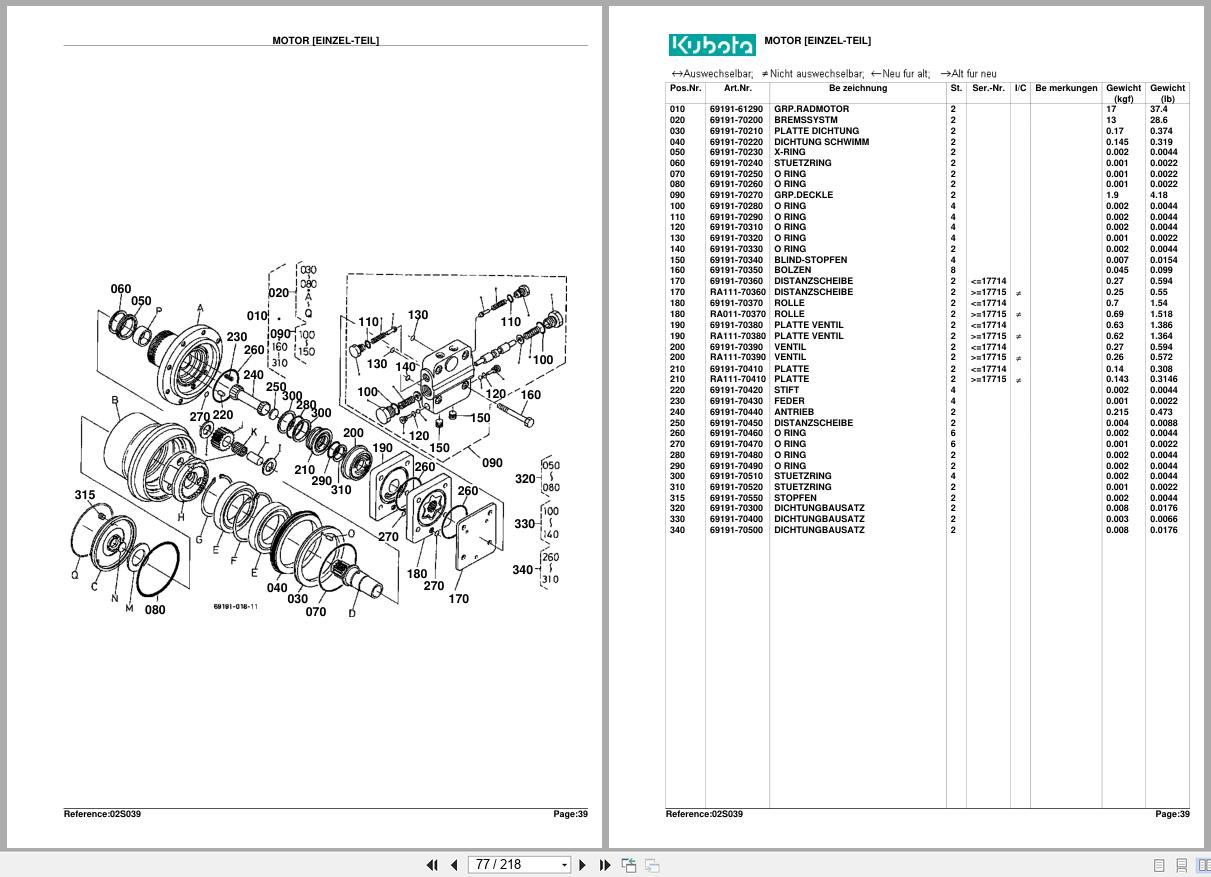Click the Art.Nr. column header
1211x877 pixels.
coord(737,88)
